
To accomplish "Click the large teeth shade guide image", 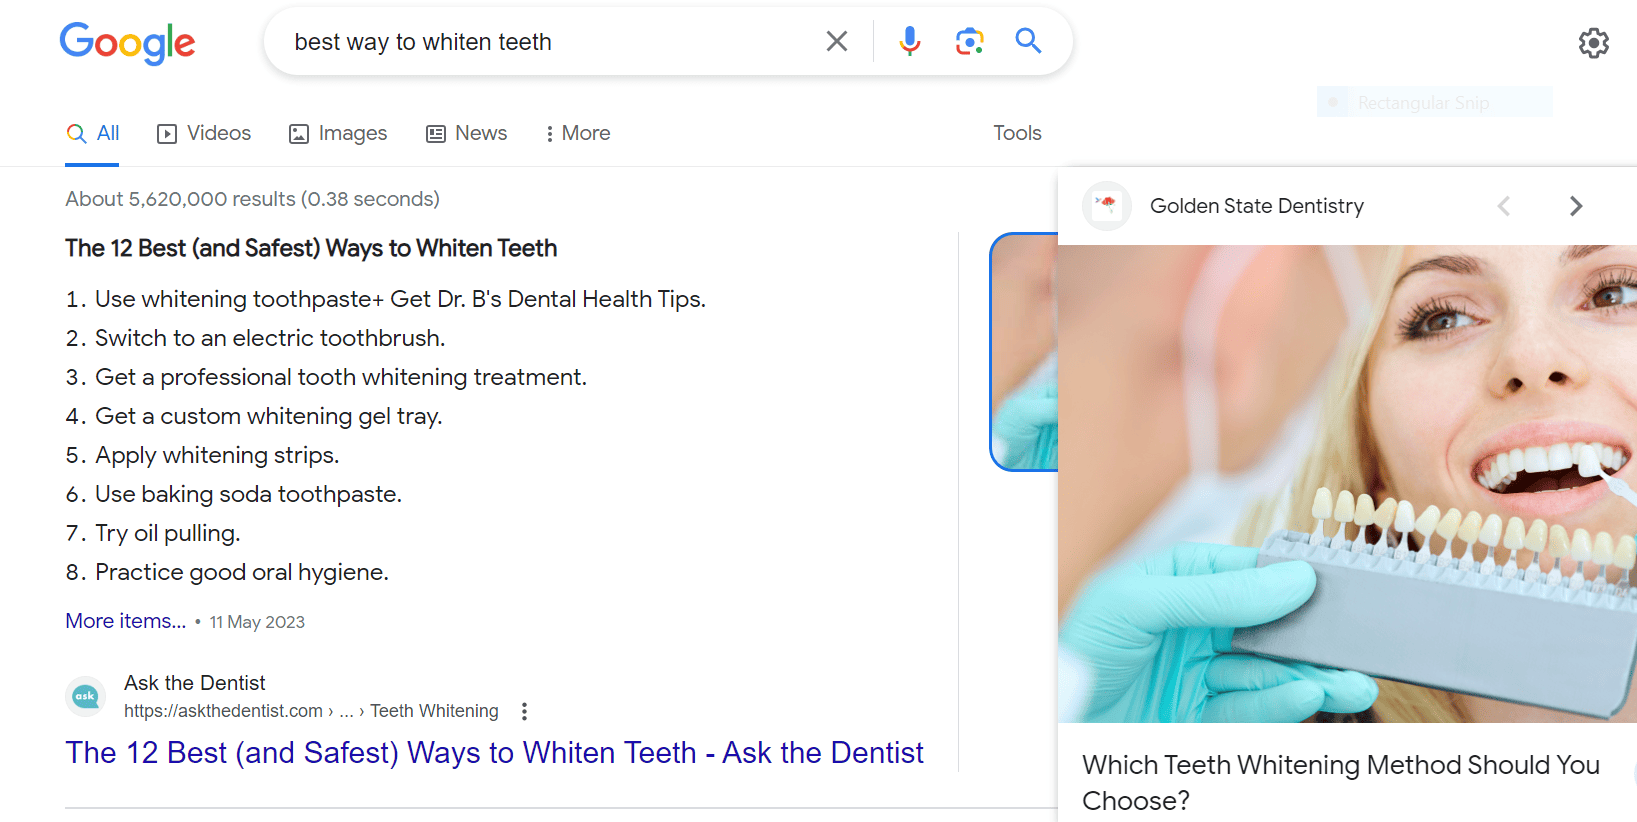I will point(1346,484).
